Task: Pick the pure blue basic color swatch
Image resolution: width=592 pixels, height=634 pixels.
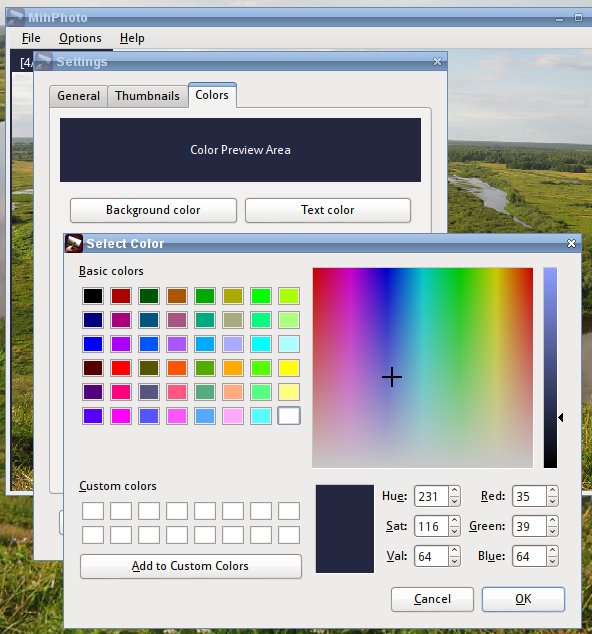Action: pyautogui.click(x=93, y=344)
